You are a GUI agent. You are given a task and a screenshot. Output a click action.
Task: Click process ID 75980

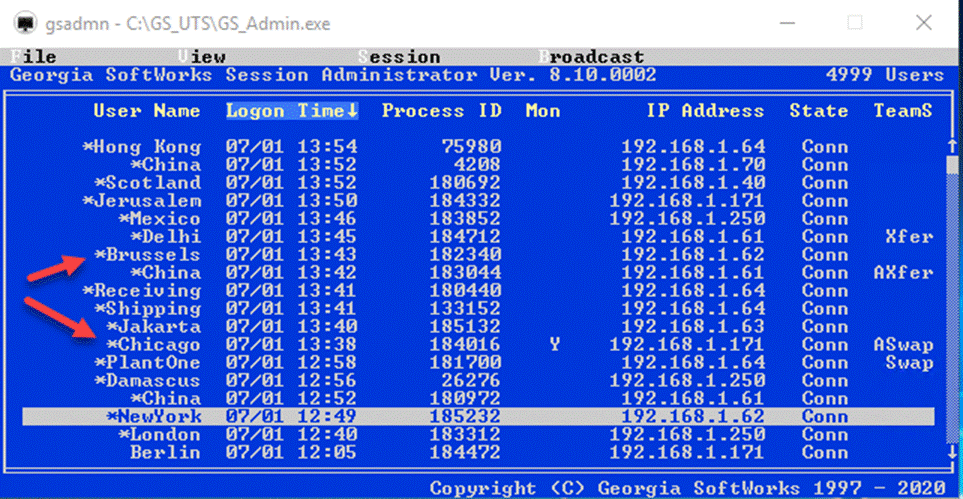[472, 147]
